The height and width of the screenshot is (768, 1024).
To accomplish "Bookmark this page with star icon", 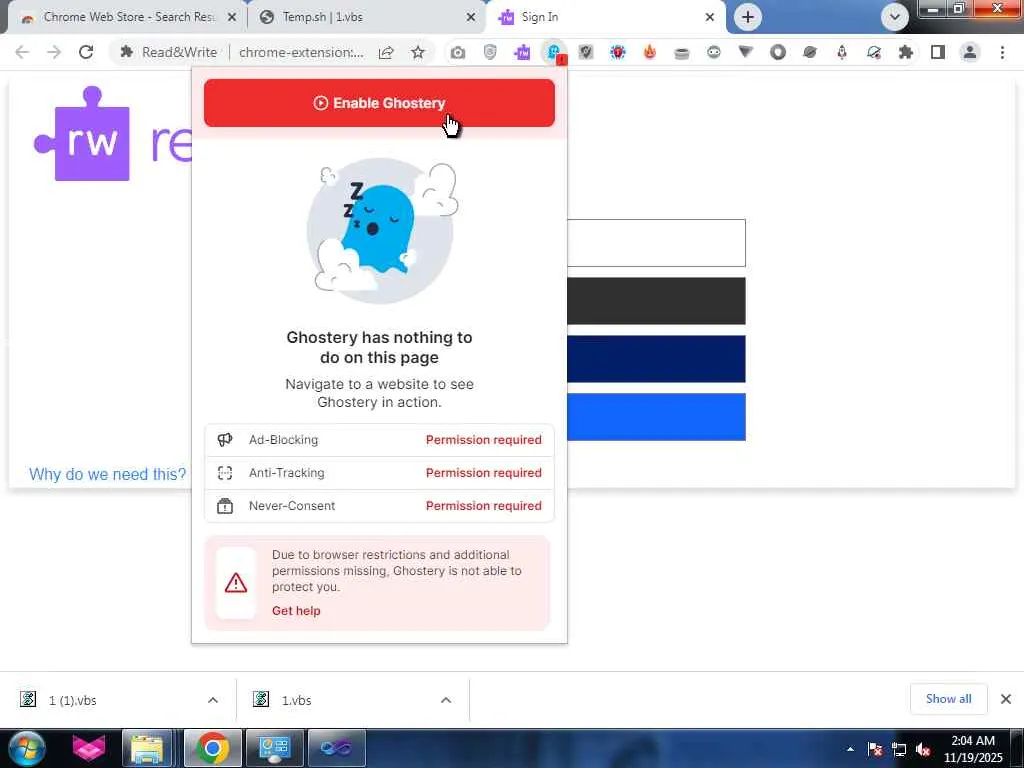I will 418,52.
